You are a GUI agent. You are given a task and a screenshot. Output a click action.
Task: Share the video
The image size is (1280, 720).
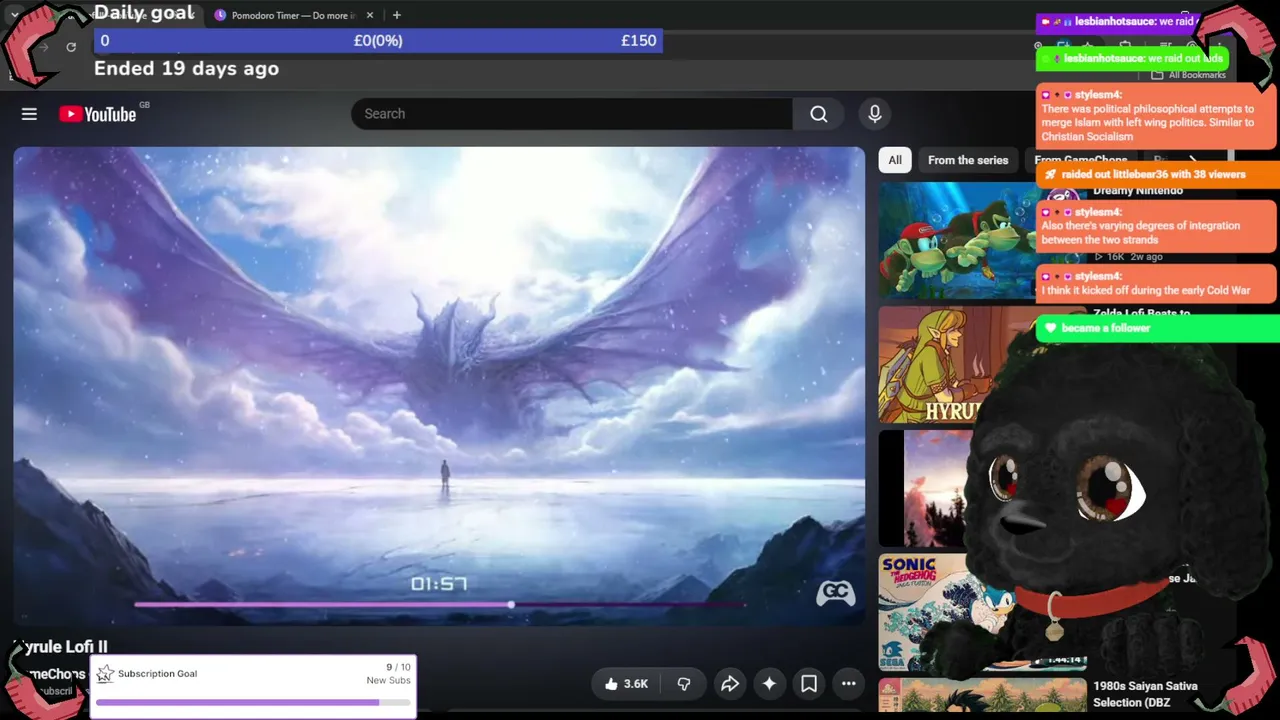(x=730, y=684)
